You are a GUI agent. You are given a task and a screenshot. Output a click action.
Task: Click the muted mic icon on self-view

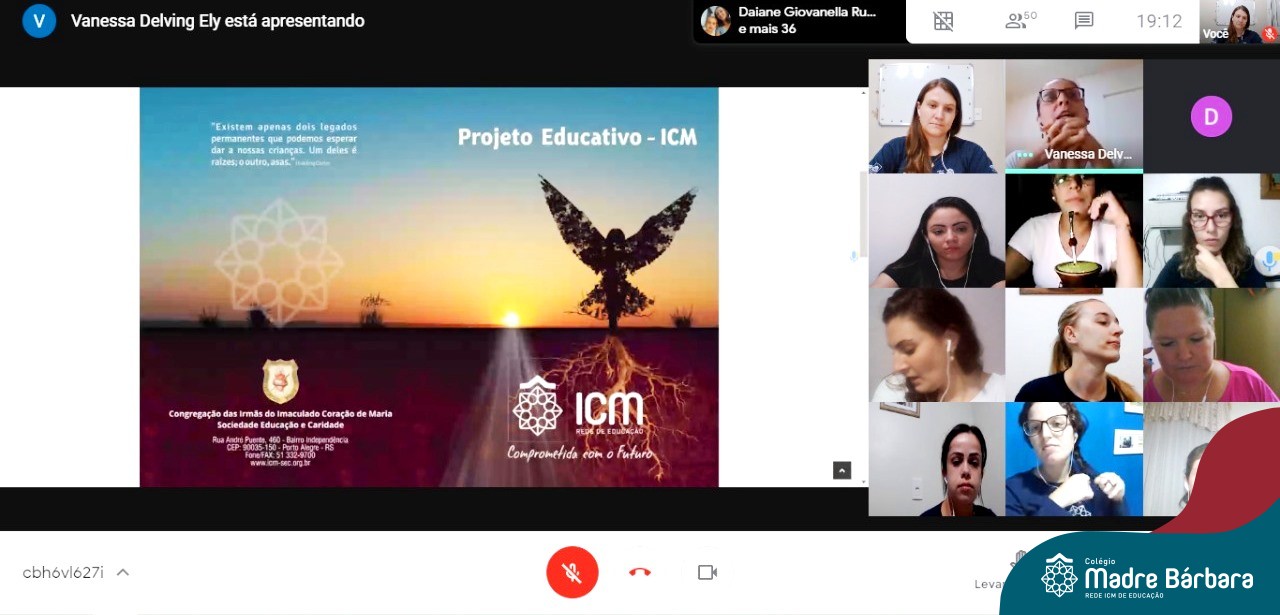(x=1269, y=34)
